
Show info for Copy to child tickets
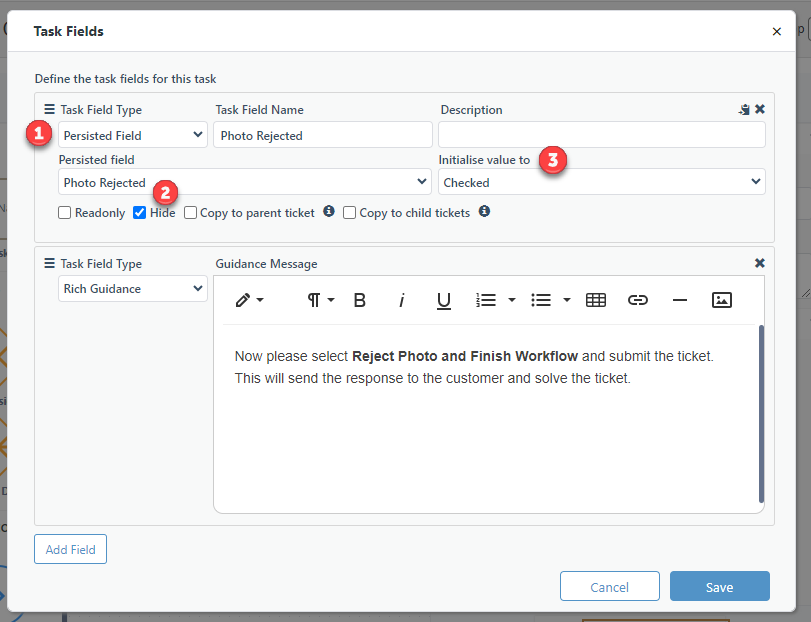[x=484, y=211]
